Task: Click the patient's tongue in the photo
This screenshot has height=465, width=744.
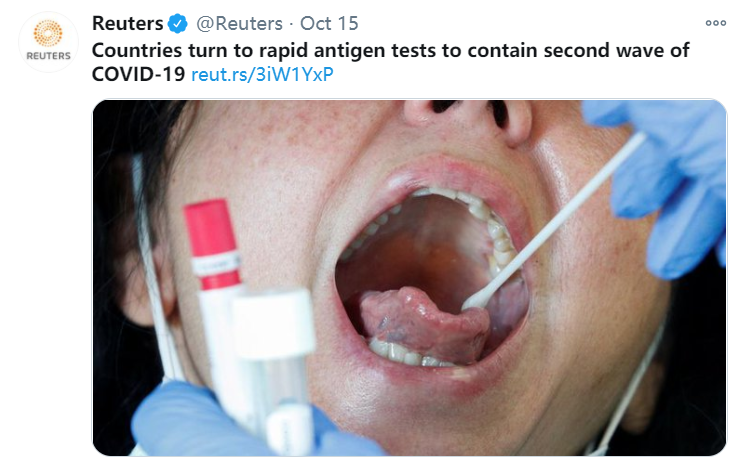Action: [x=425, y=323]
